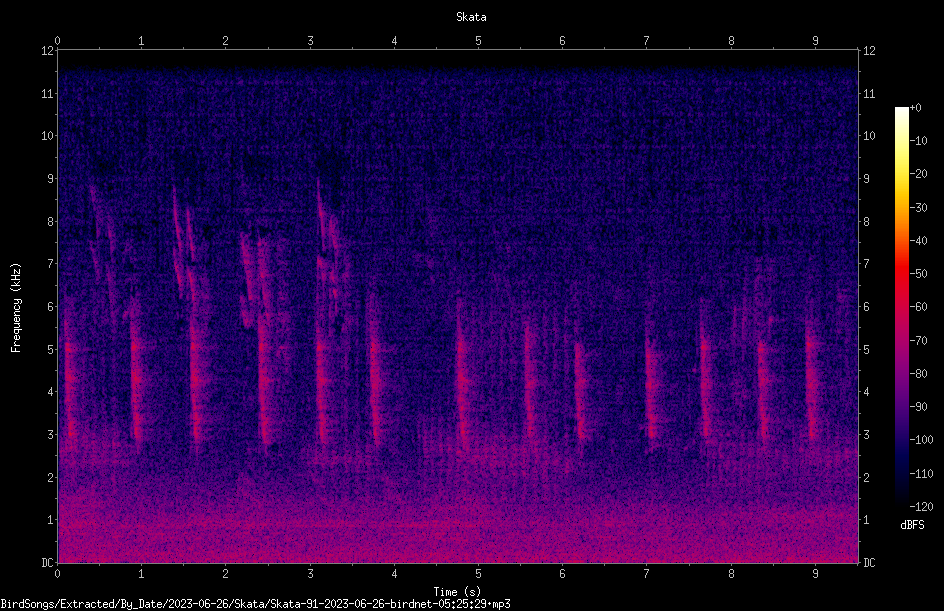Click the "-30" color scale label
This screenshot has height=611, width=944.
918,208
